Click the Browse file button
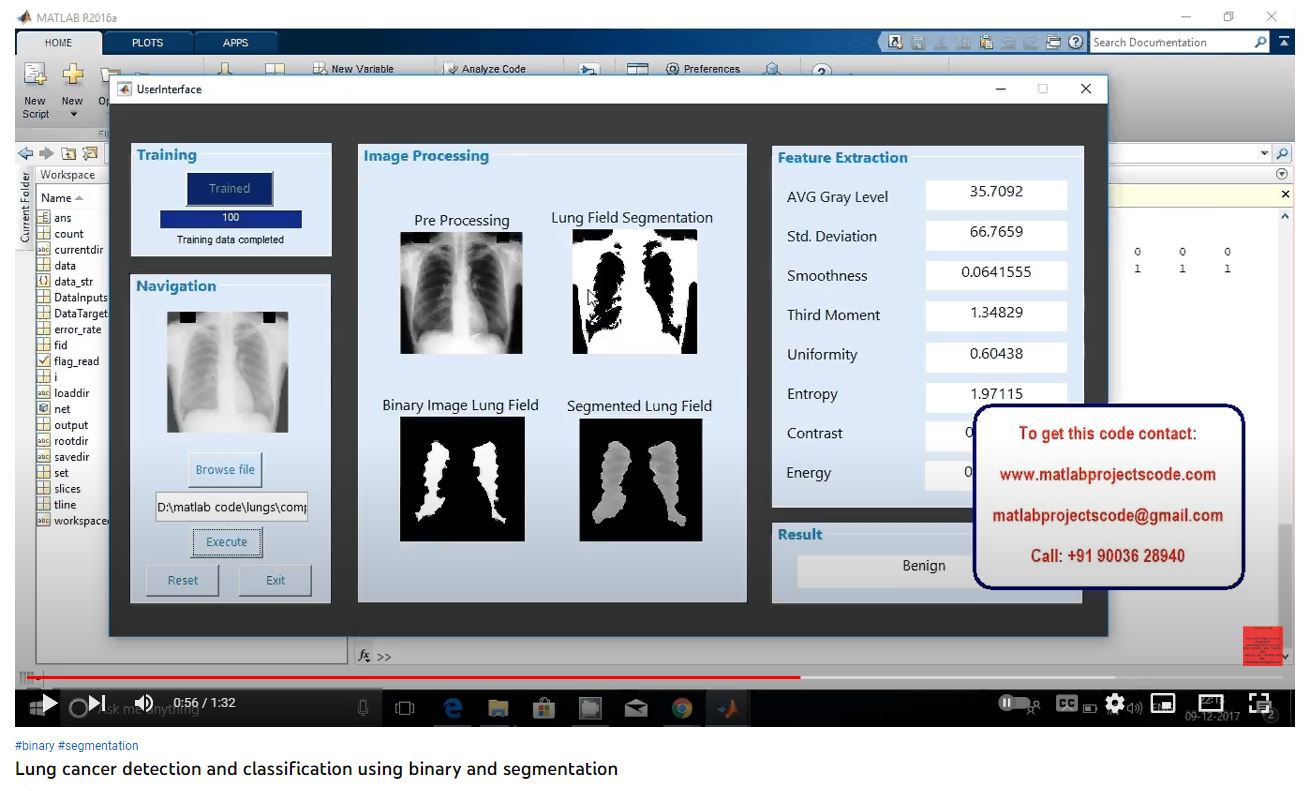This screenshot has width=1309, height=791. pos(225,469)
